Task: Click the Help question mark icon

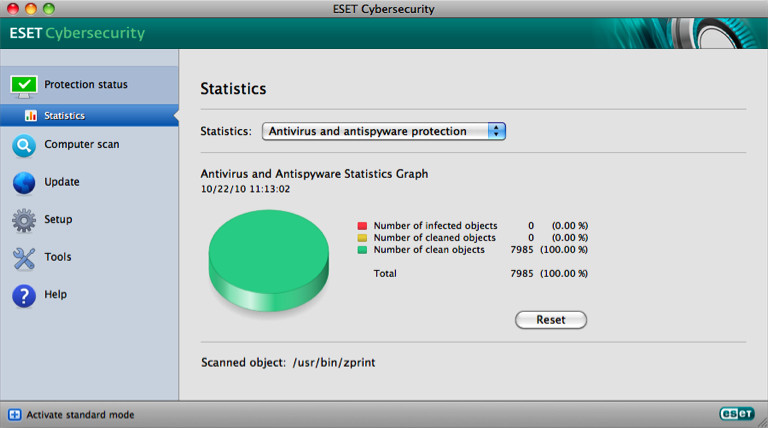Action: pos(24,296)
